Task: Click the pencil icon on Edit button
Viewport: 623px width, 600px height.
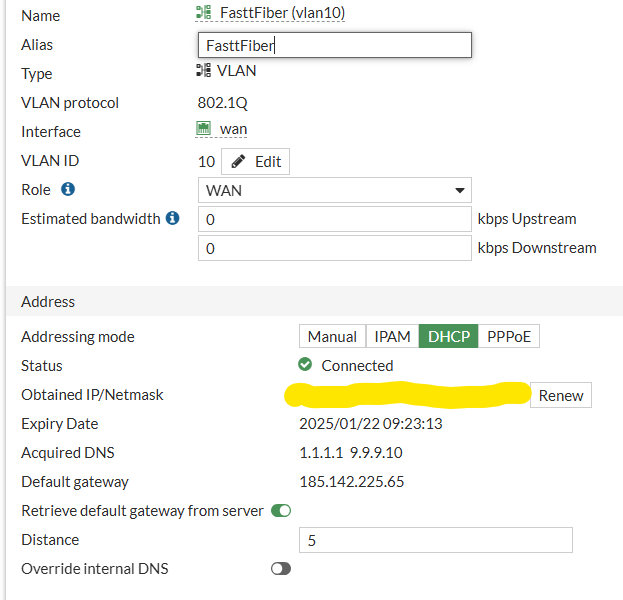Action: pyautogui.click(x=239, y=161)
